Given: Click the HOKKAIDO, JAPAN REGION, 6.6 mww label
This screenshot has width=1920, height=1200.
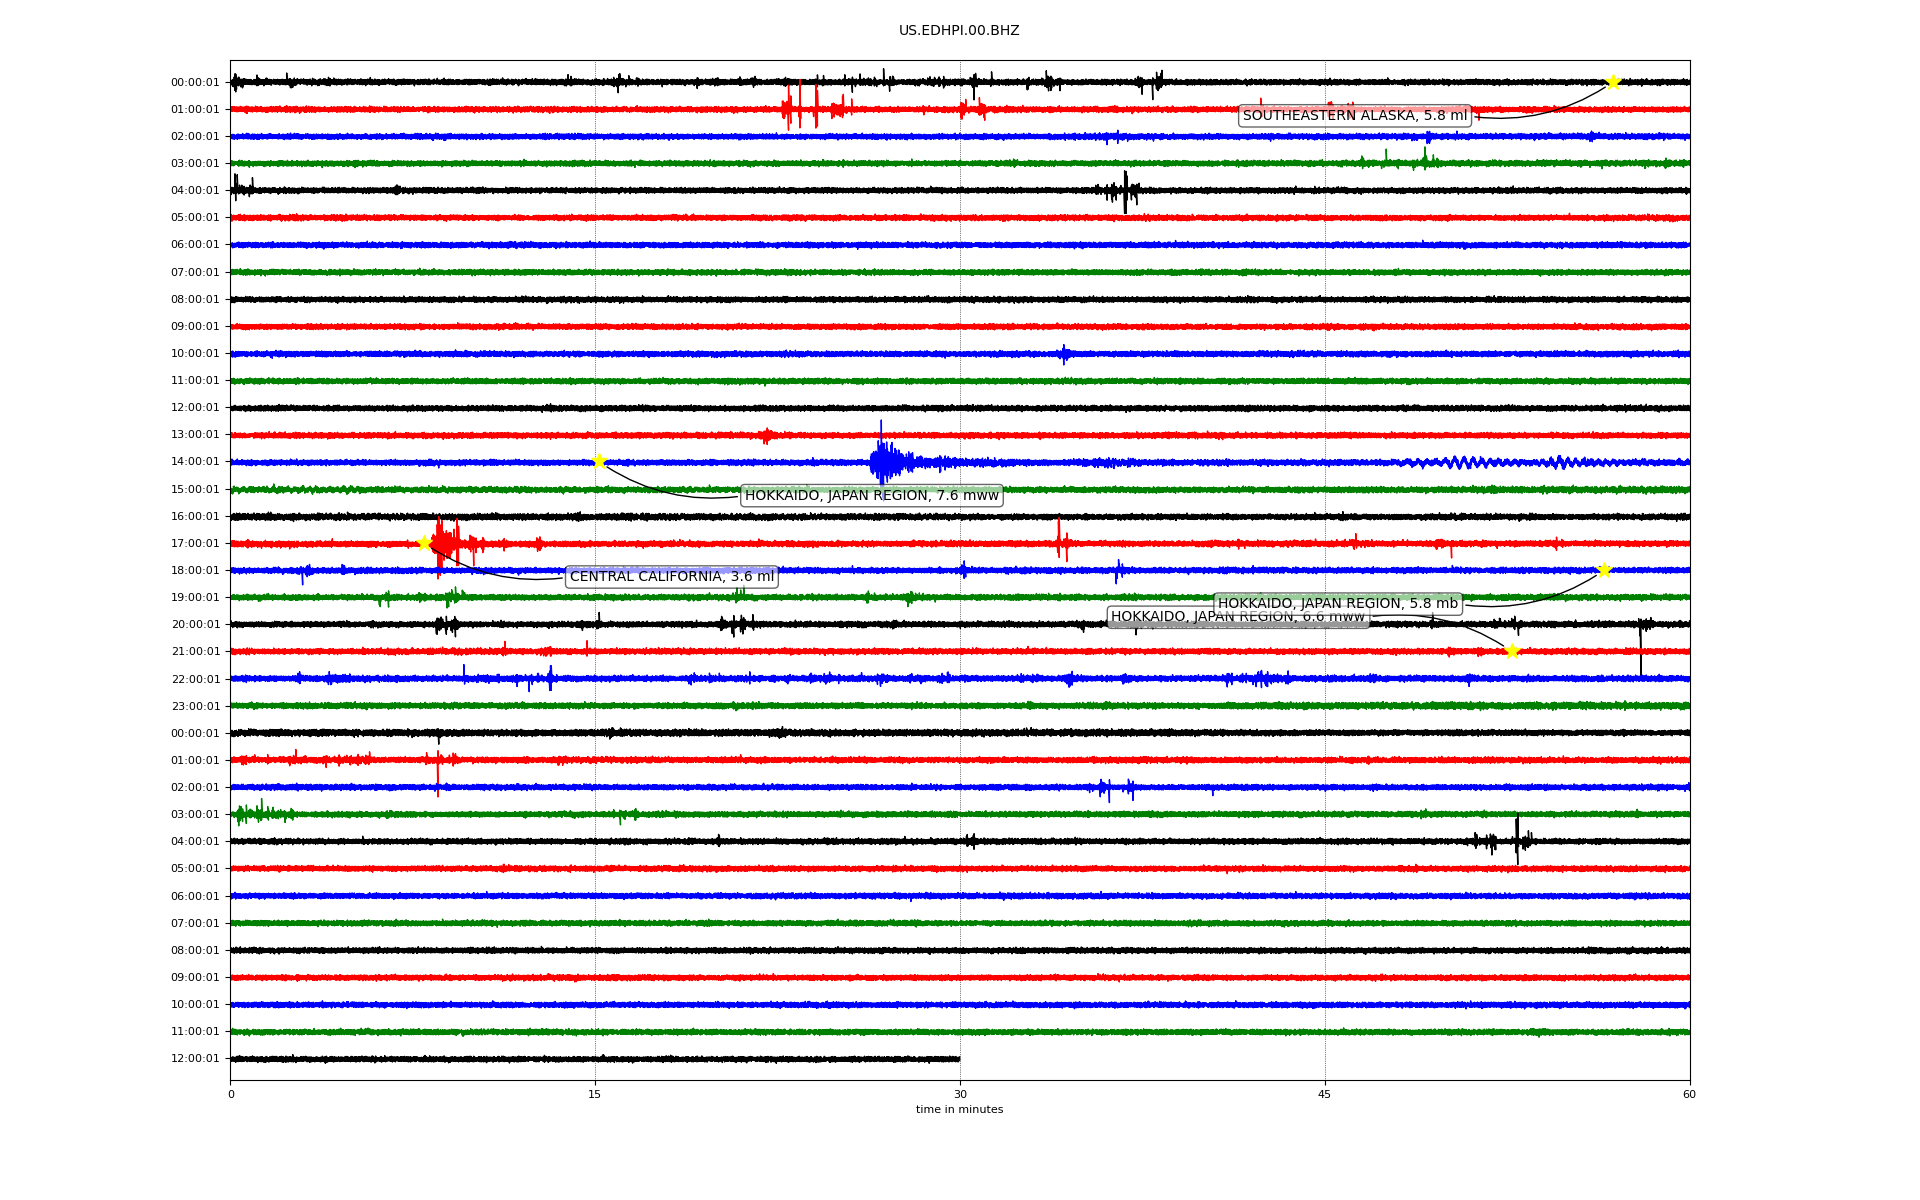Looking at the screenshot, I should (1160, 617).
